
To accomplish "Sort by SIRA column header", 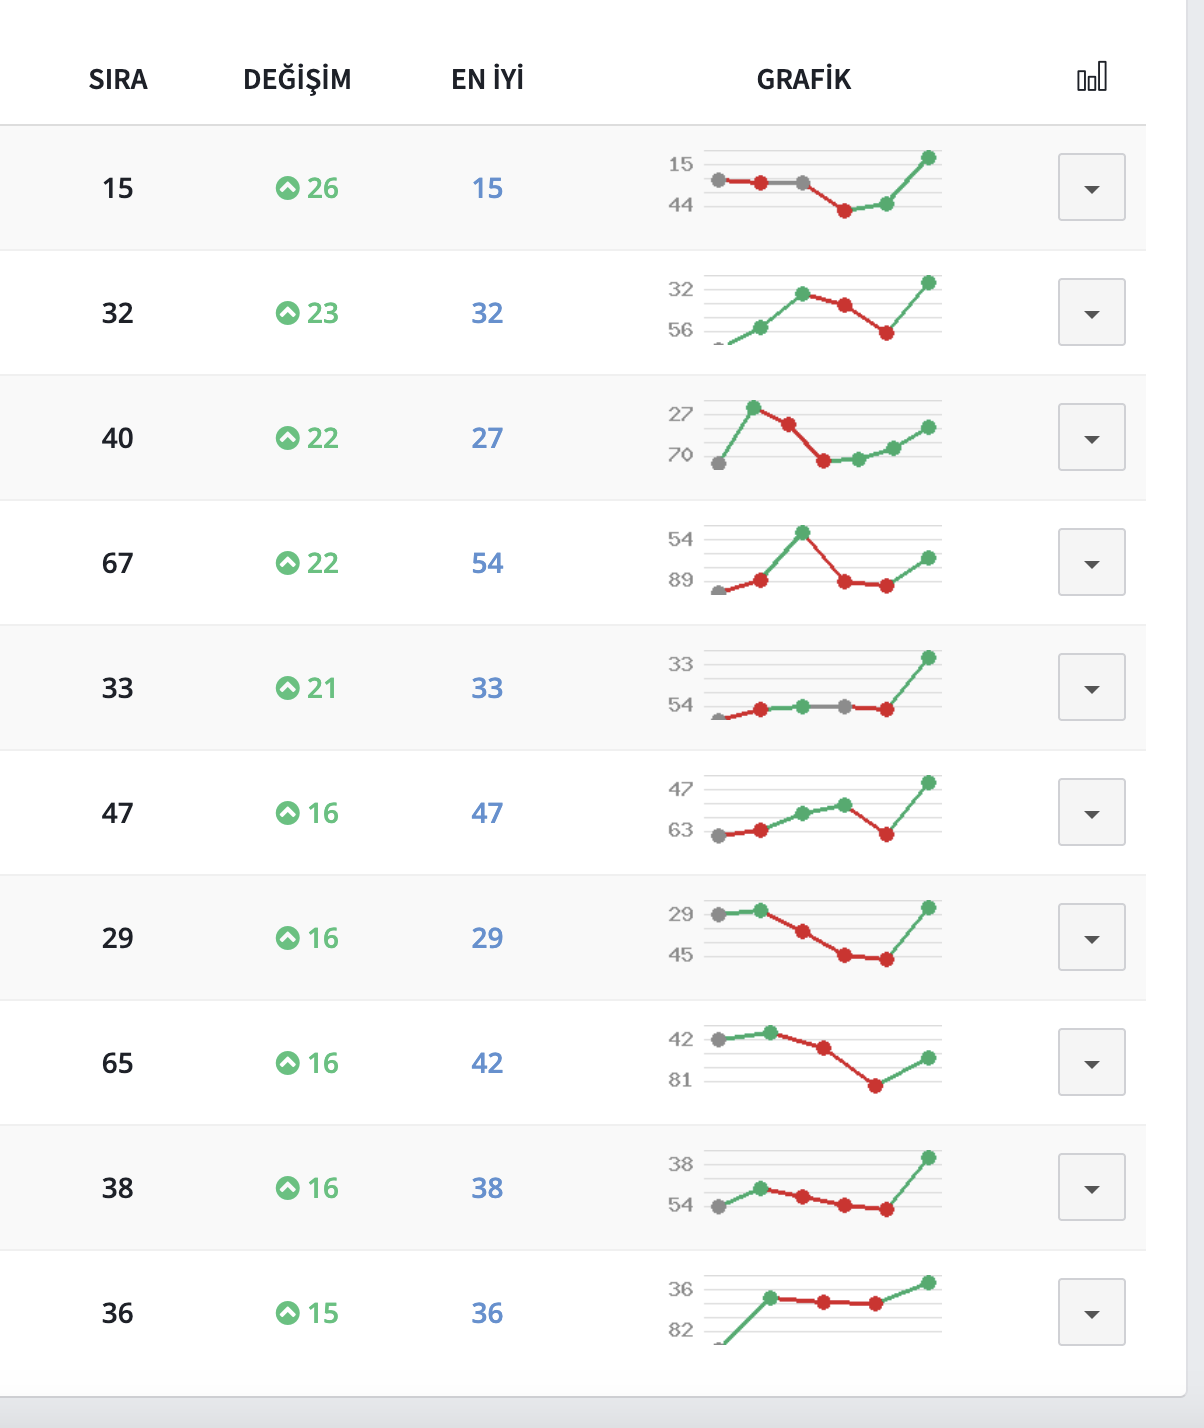I will click(118, 79).
